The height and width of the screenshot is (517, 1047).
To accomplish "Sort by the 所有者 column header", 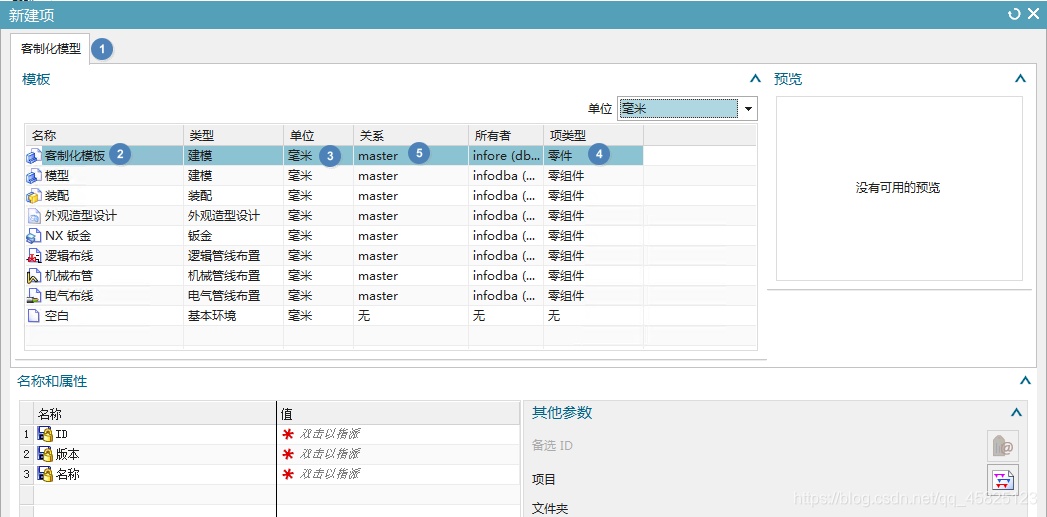I will click(506, 136).
